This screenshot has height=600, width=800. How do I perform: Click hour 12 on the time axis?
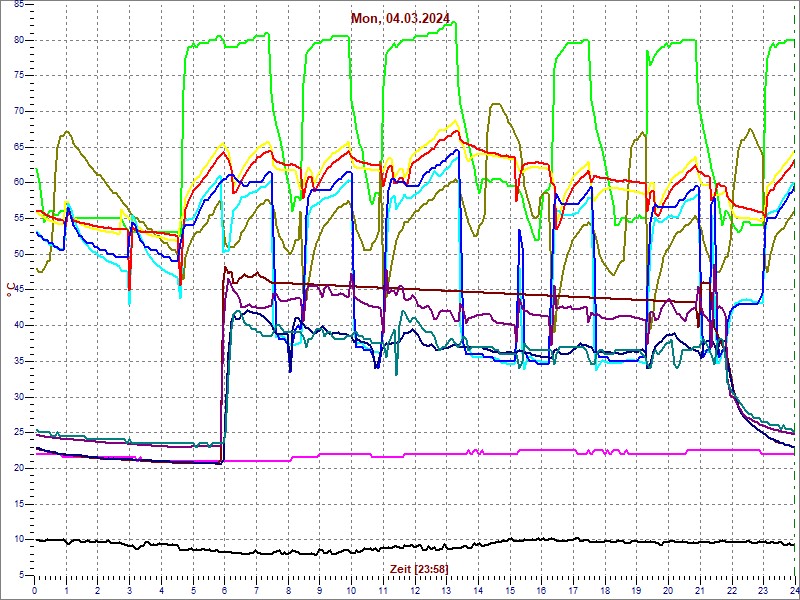coord(415,590)
